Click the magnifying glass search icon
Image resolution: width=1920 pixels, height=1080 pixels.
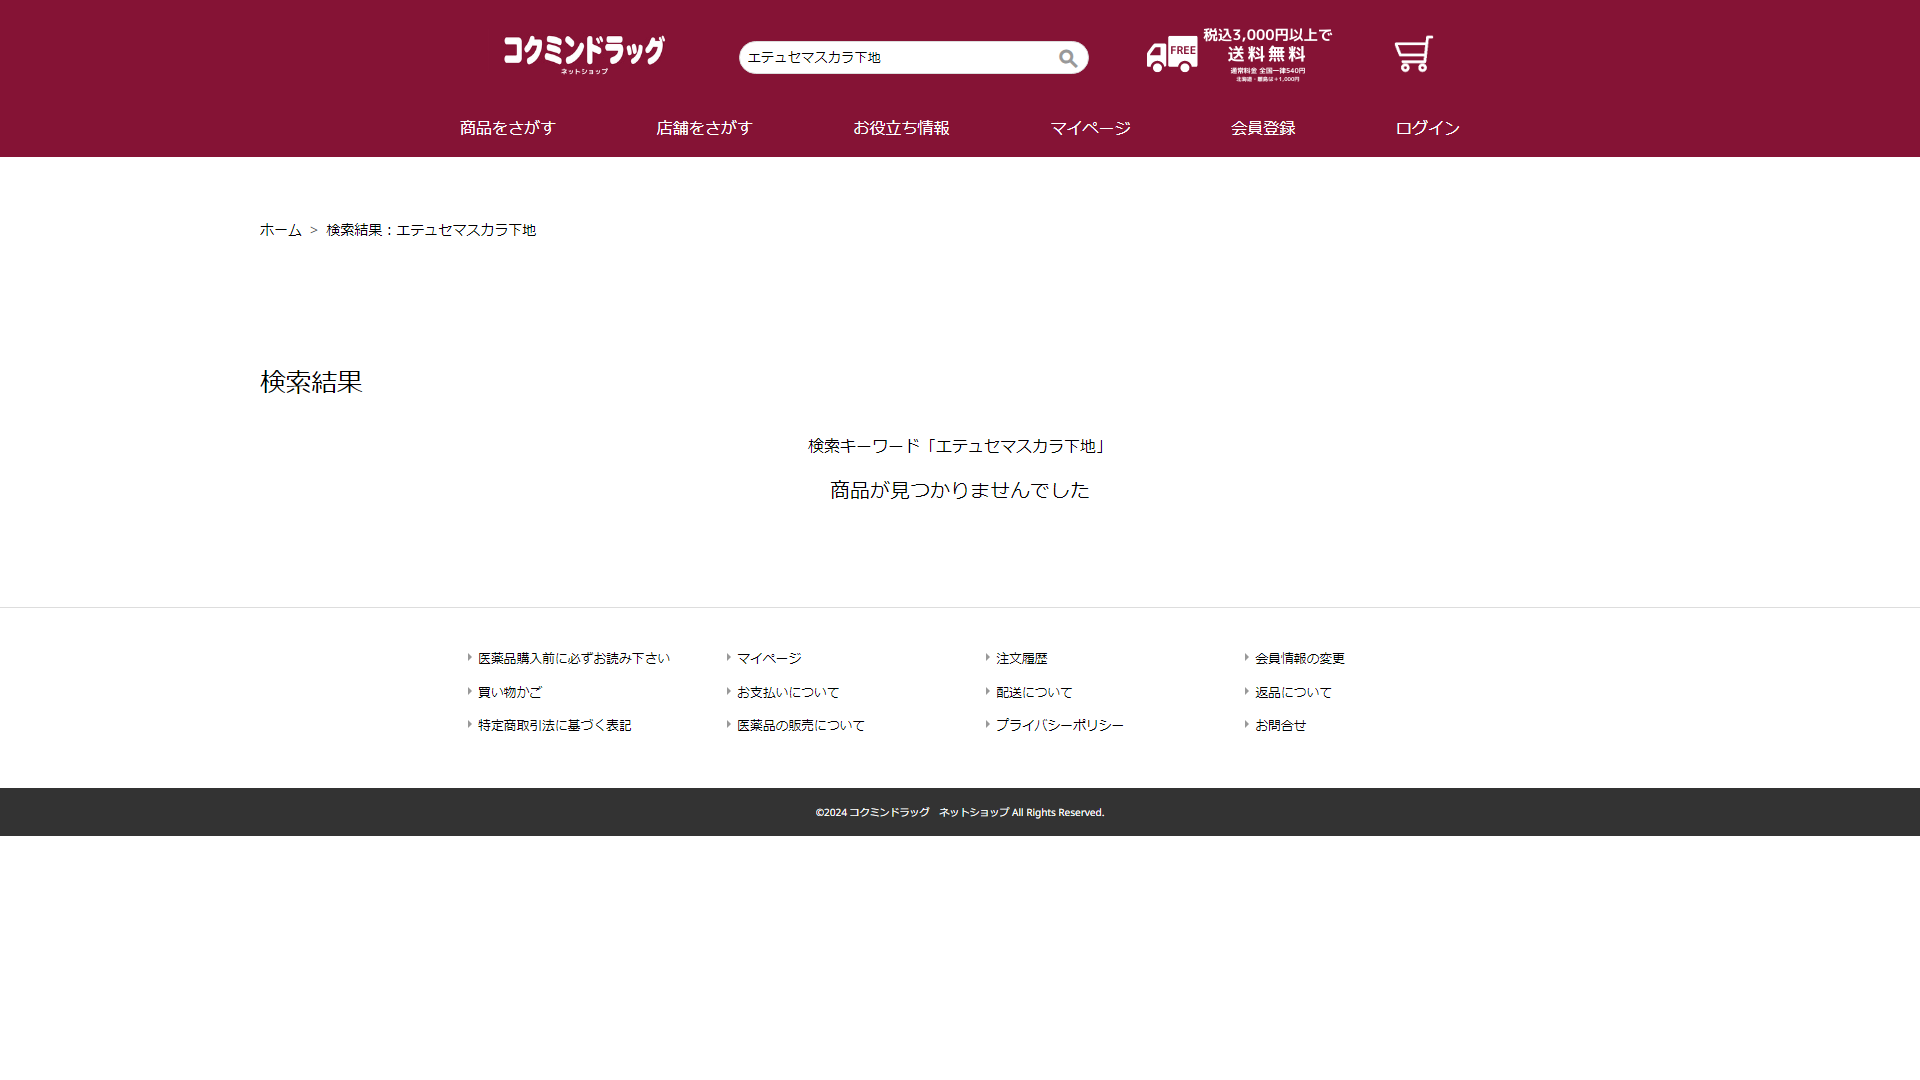[x=1067, y=58]
